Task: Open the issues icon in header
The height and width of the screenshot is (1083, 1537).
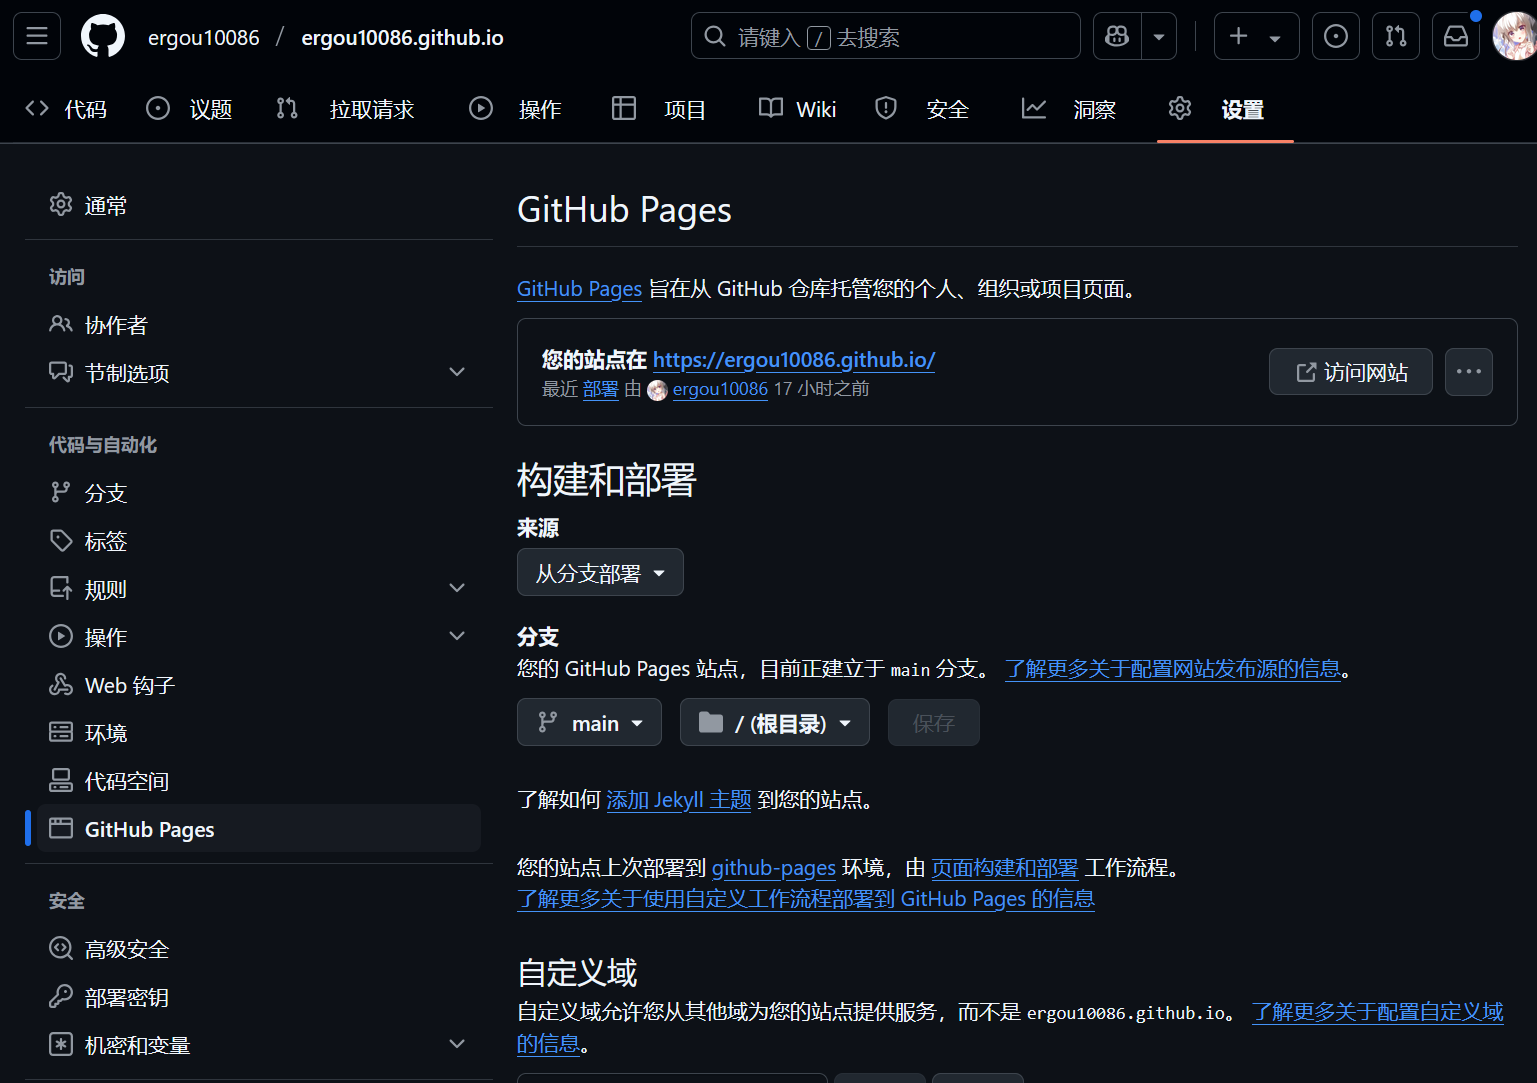Action: [x=1336, y=36]
